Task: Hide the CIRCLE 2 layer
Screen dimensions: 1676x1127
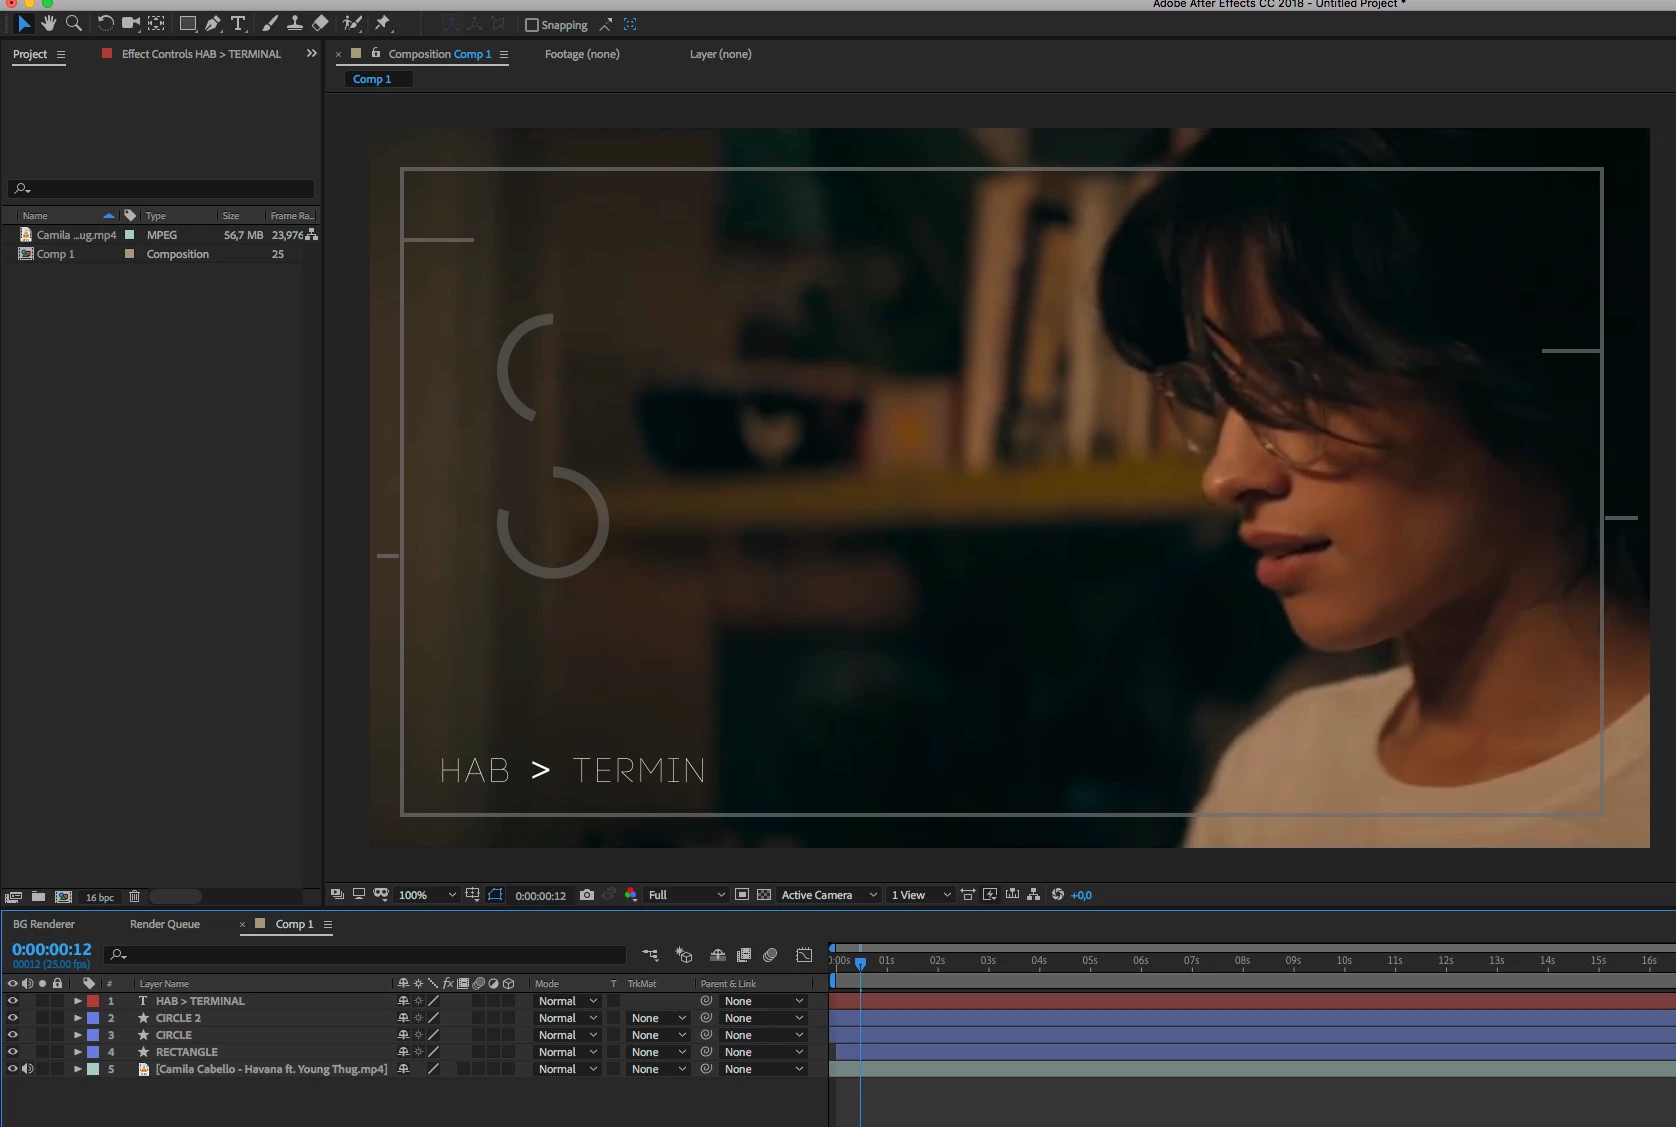Action: [x=13, y=1018]
